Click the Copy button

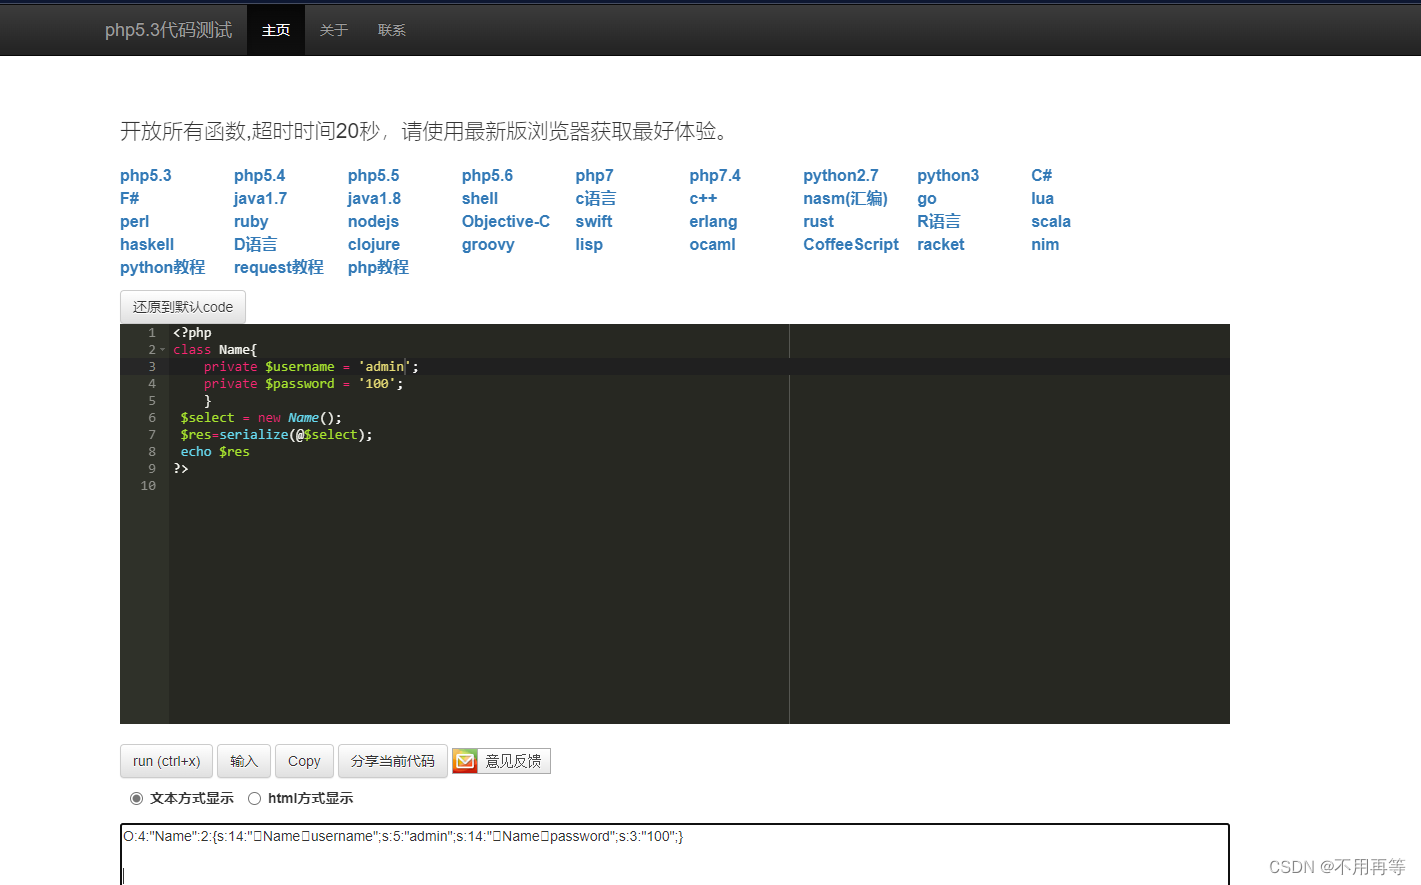click(x=304, y=760)
